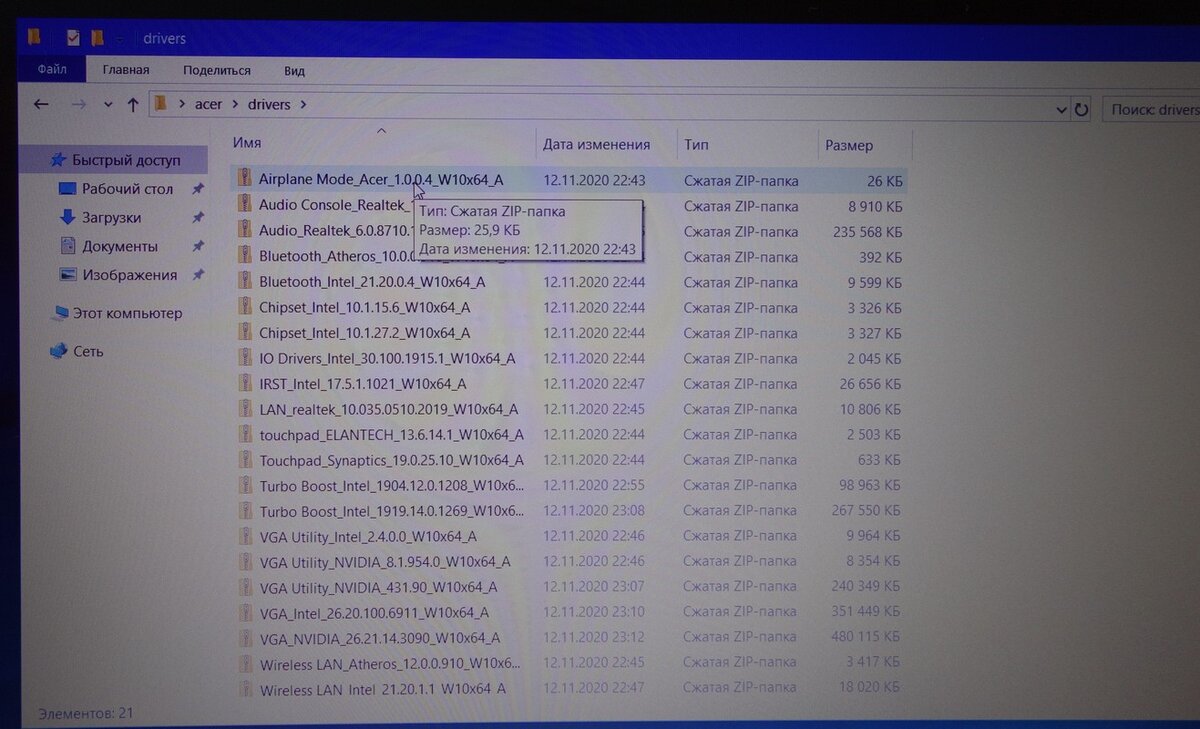Click the new folder quick access toolbar icon

click(x=97, y=39)
